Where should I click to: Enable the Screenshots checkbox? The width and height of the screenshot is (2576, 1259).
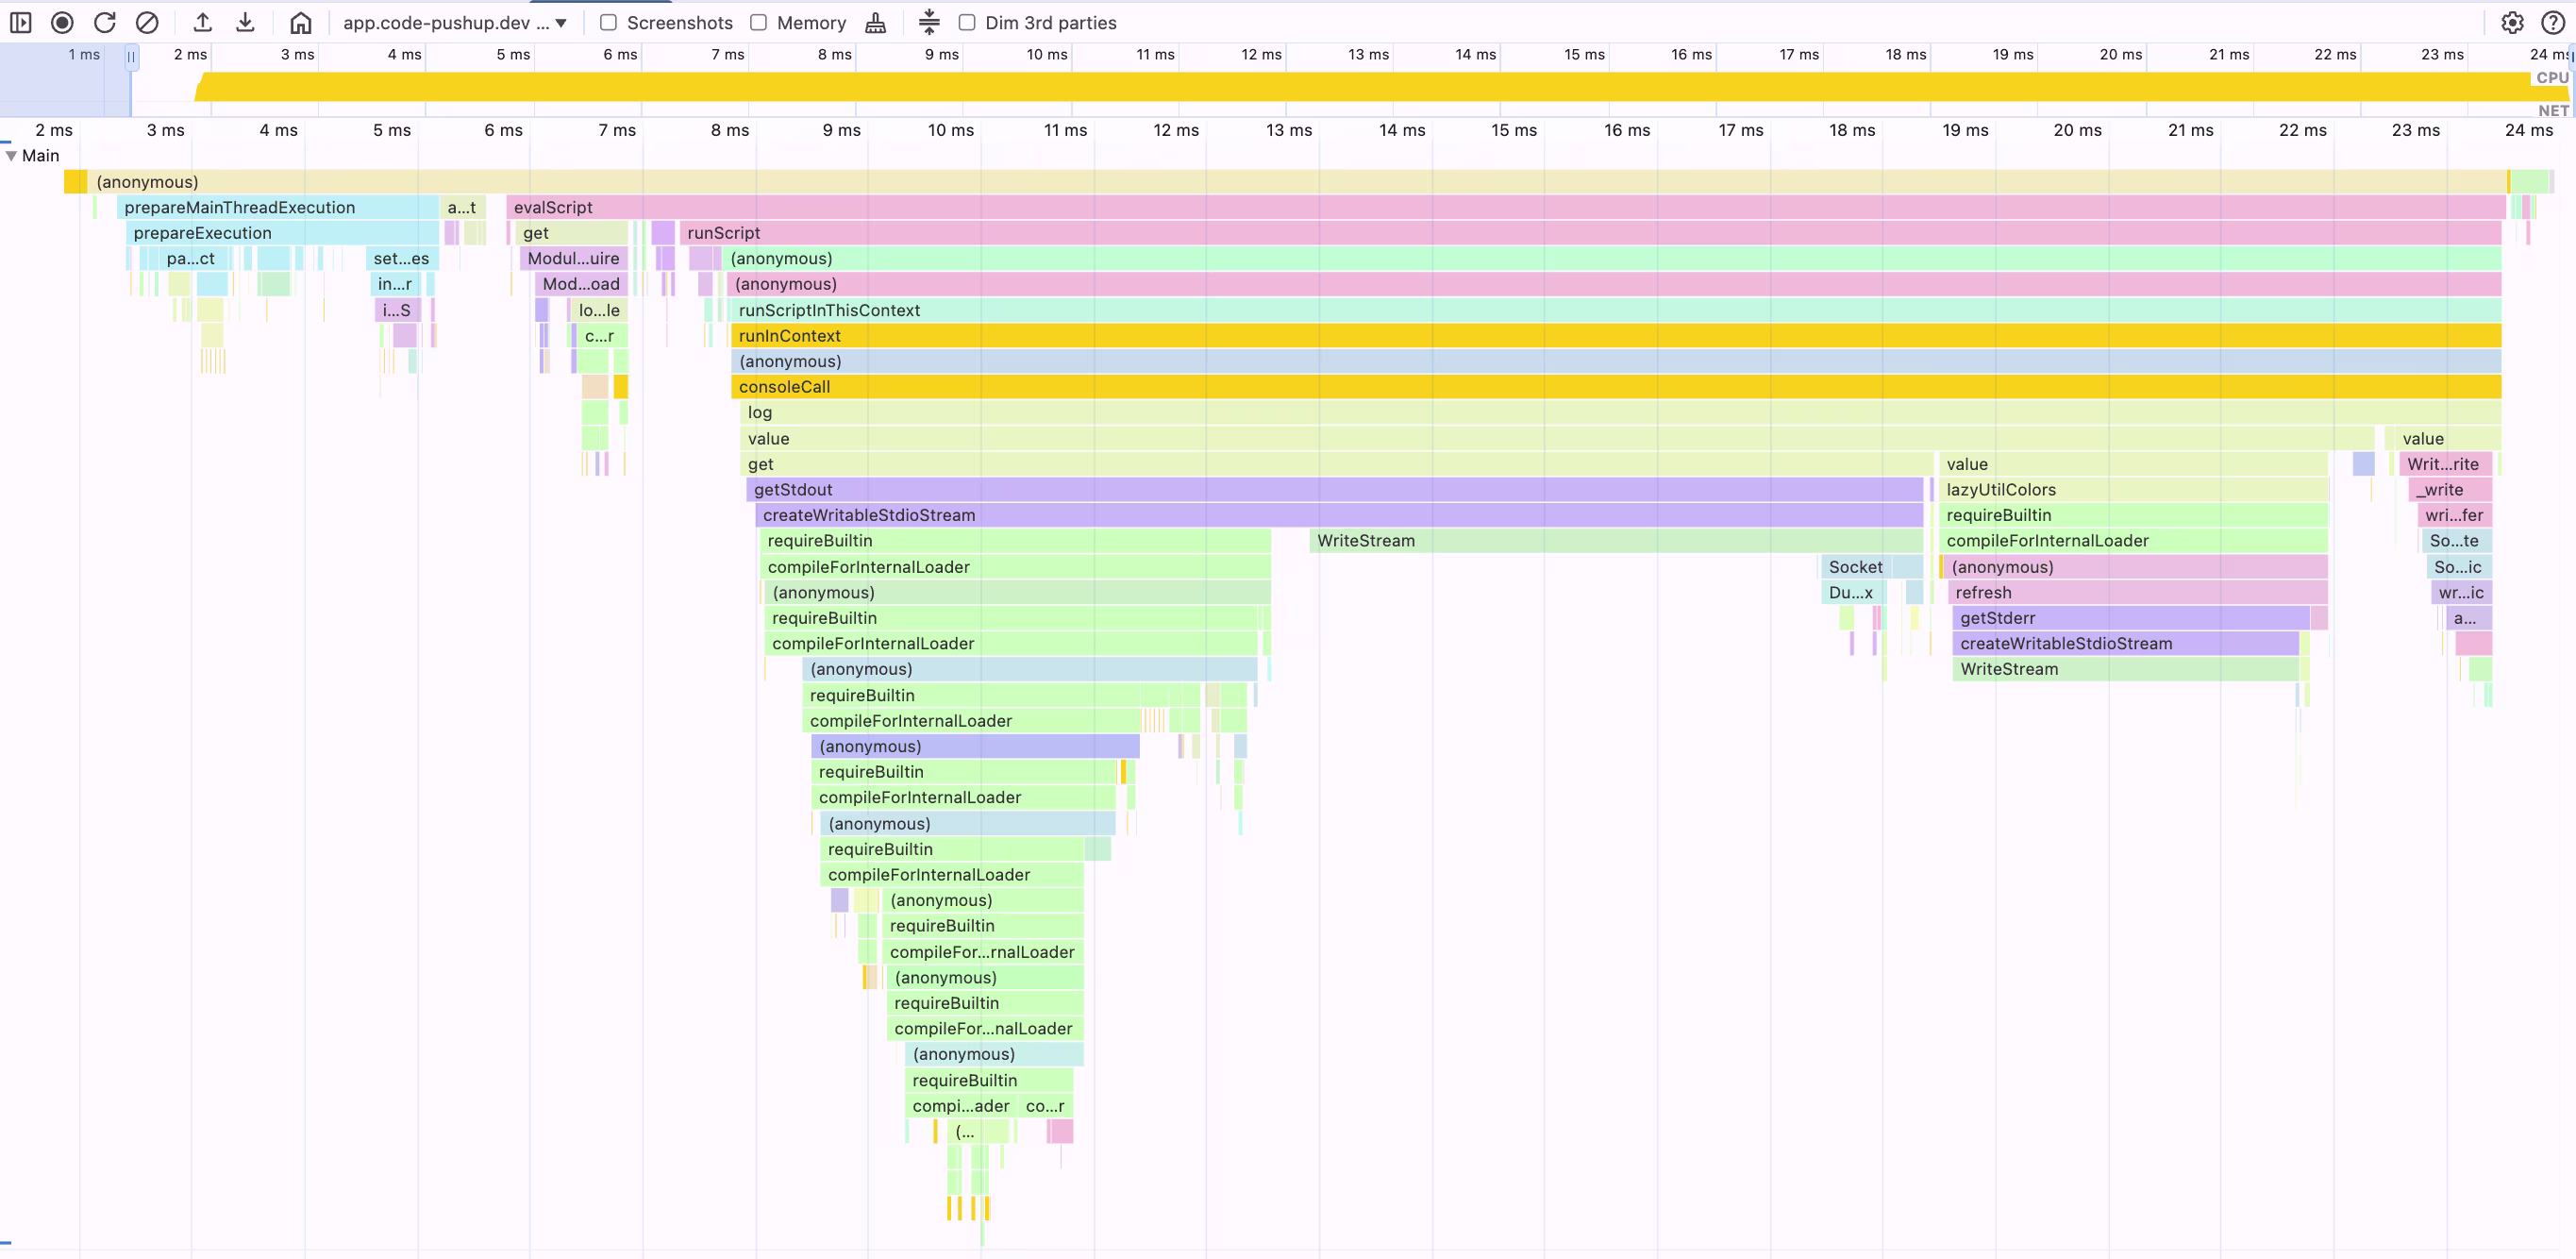click(608, 22)
